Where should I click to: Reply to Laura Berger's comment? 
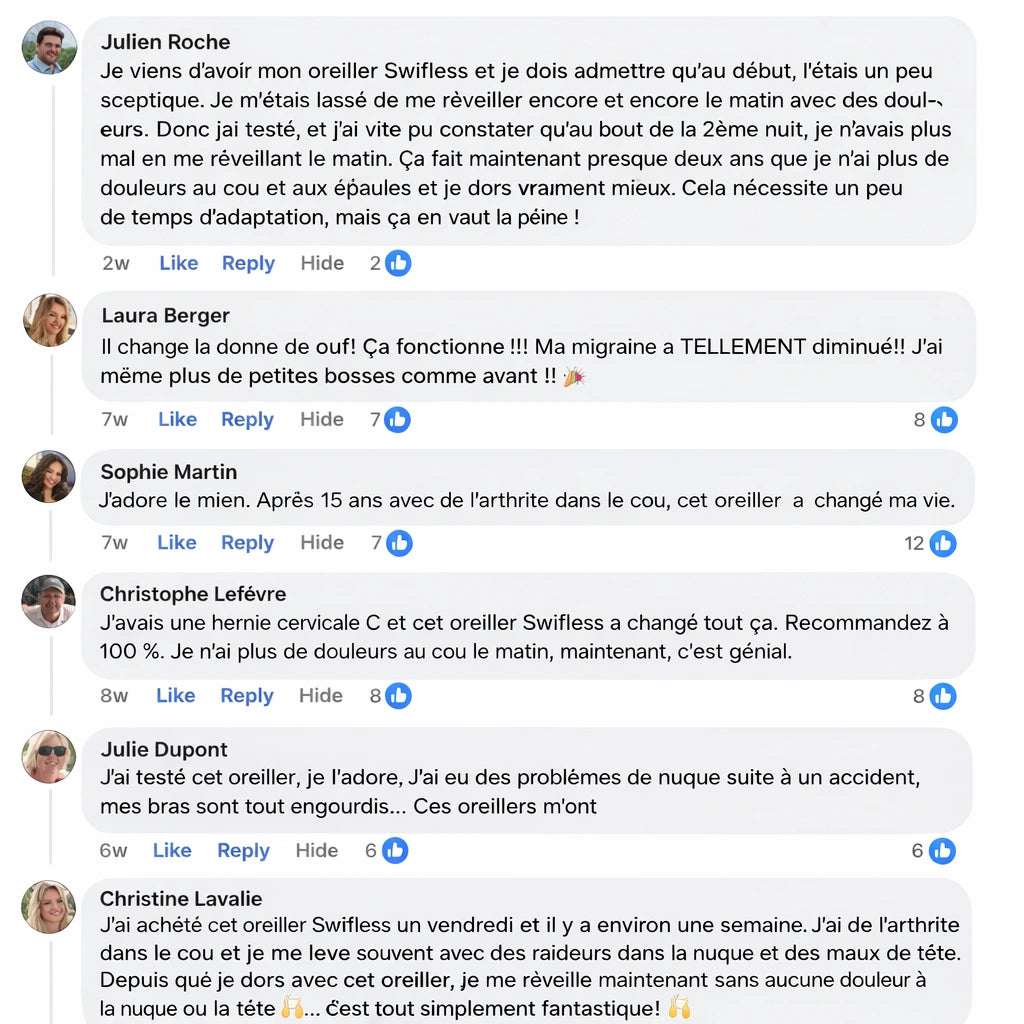click(x=247, y=419)
